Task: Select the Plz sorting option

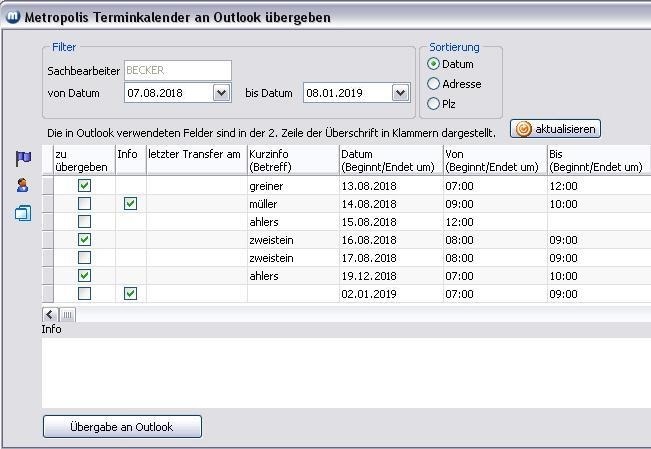Action: 434,103
